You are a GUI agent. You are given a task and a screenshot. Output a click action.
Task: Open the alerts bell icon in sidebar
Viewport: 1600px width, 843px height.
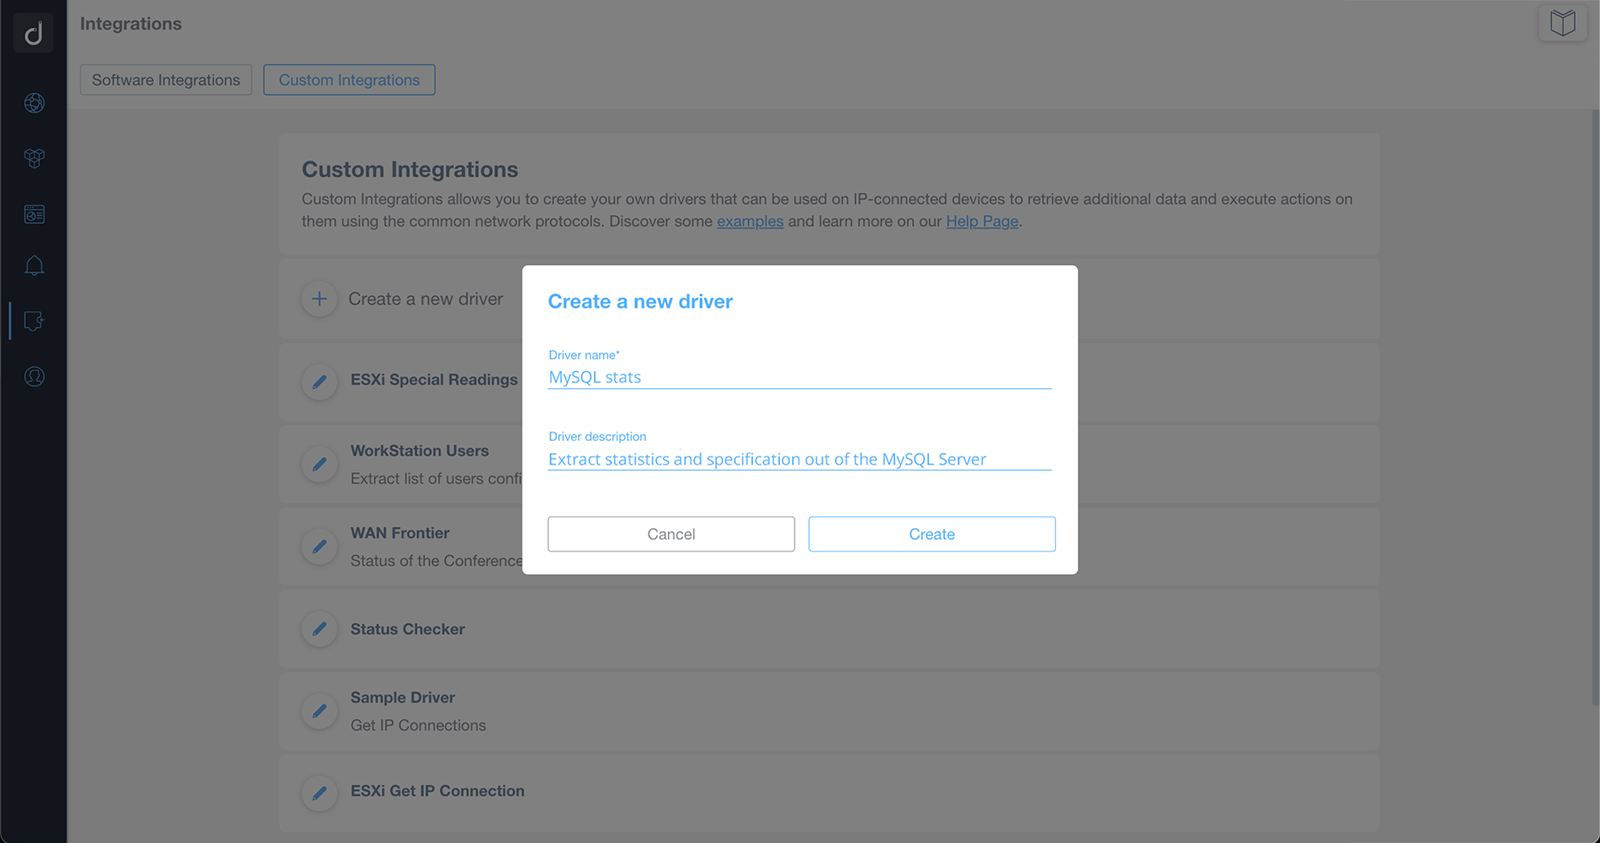(34, 266)
